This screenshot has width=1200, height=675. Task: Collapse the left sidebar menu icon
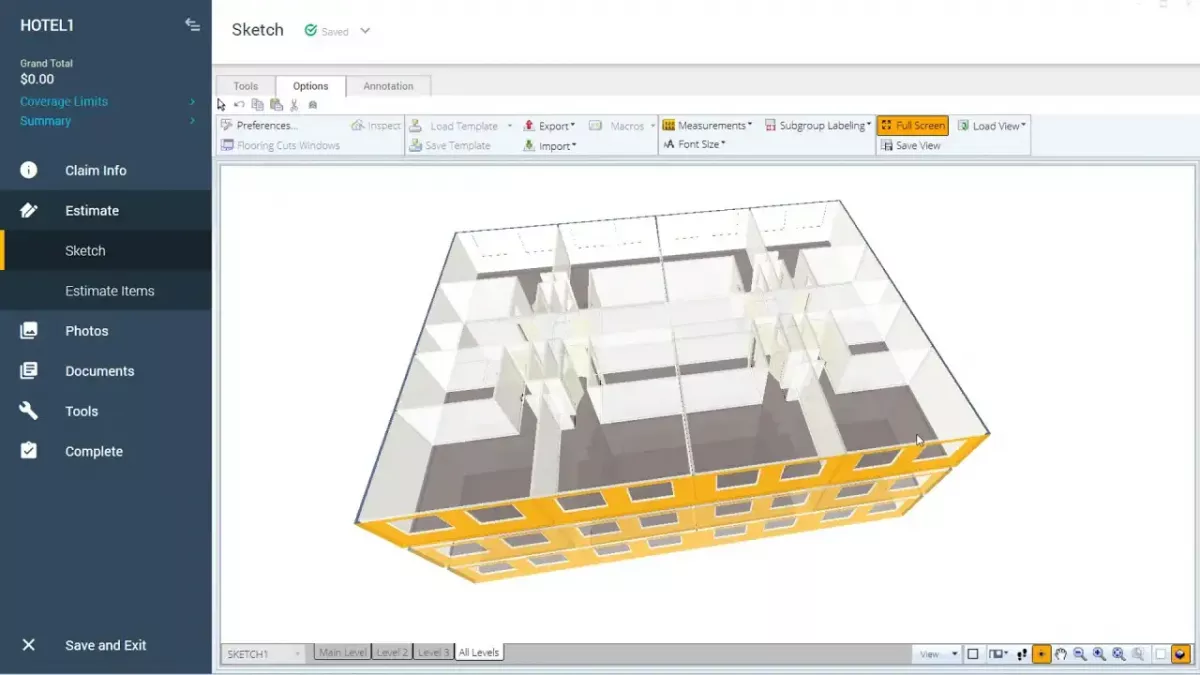click(192, 25)
